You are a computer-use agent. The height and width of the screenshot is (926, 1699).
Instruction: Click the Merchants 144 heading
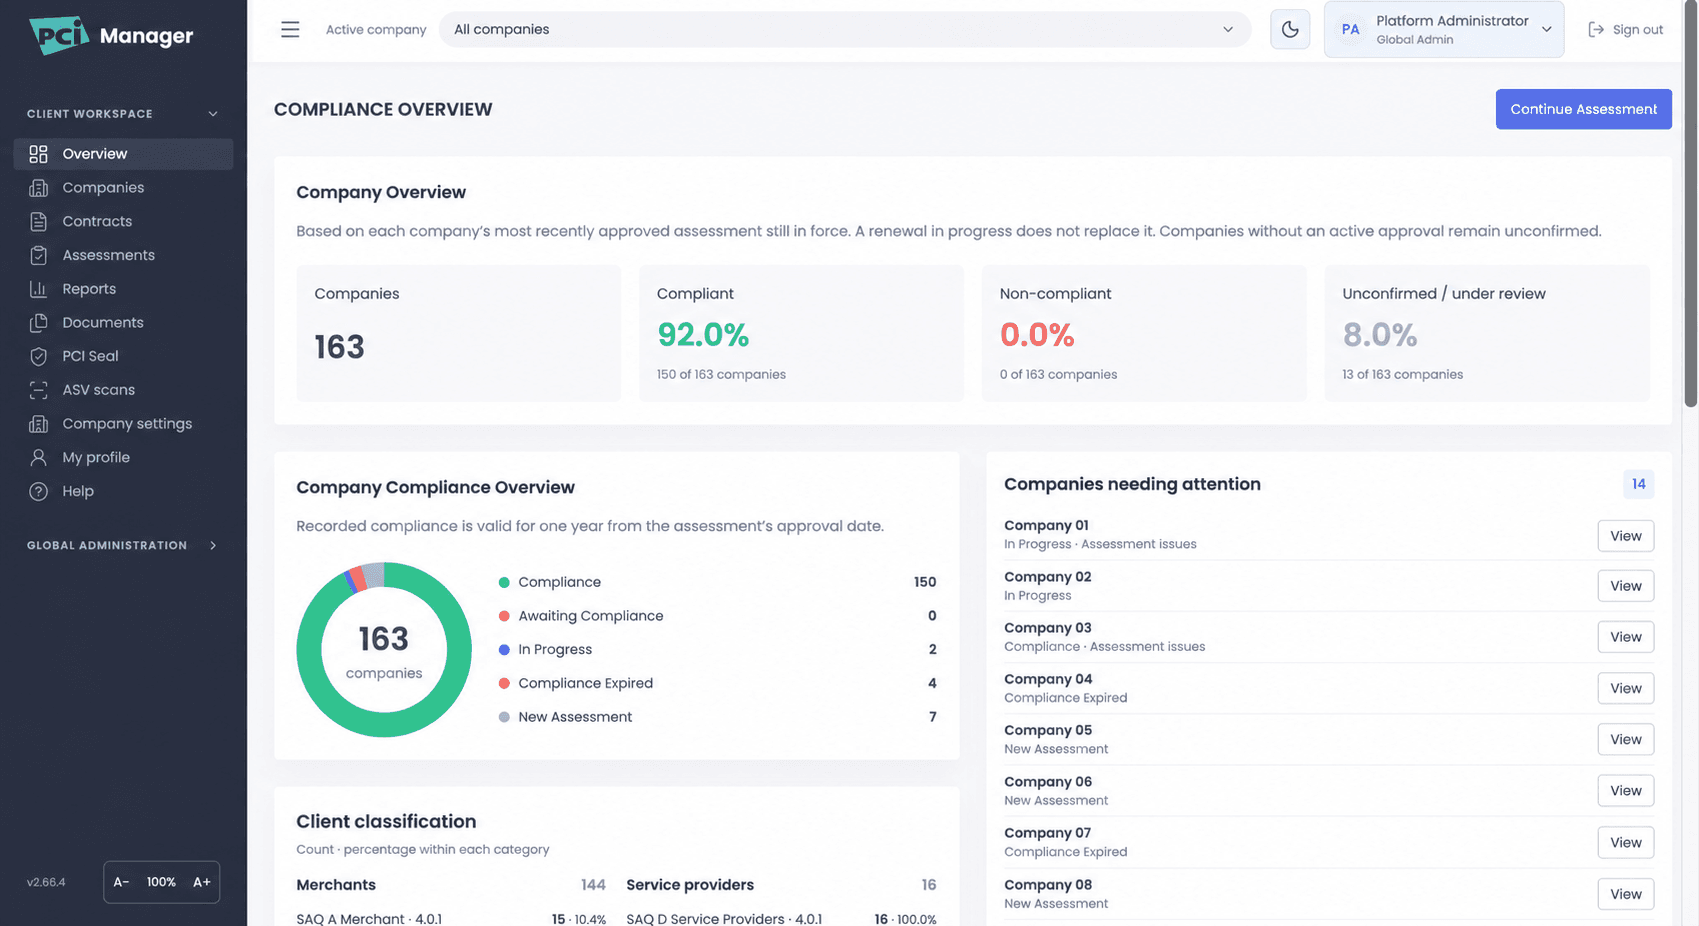click(451, 885)
